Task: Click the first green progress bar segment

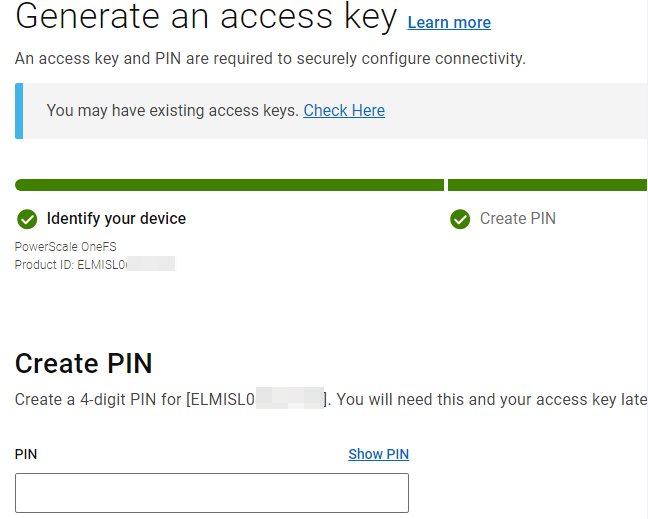Action: pyautogui.click(x=229, y=185)
